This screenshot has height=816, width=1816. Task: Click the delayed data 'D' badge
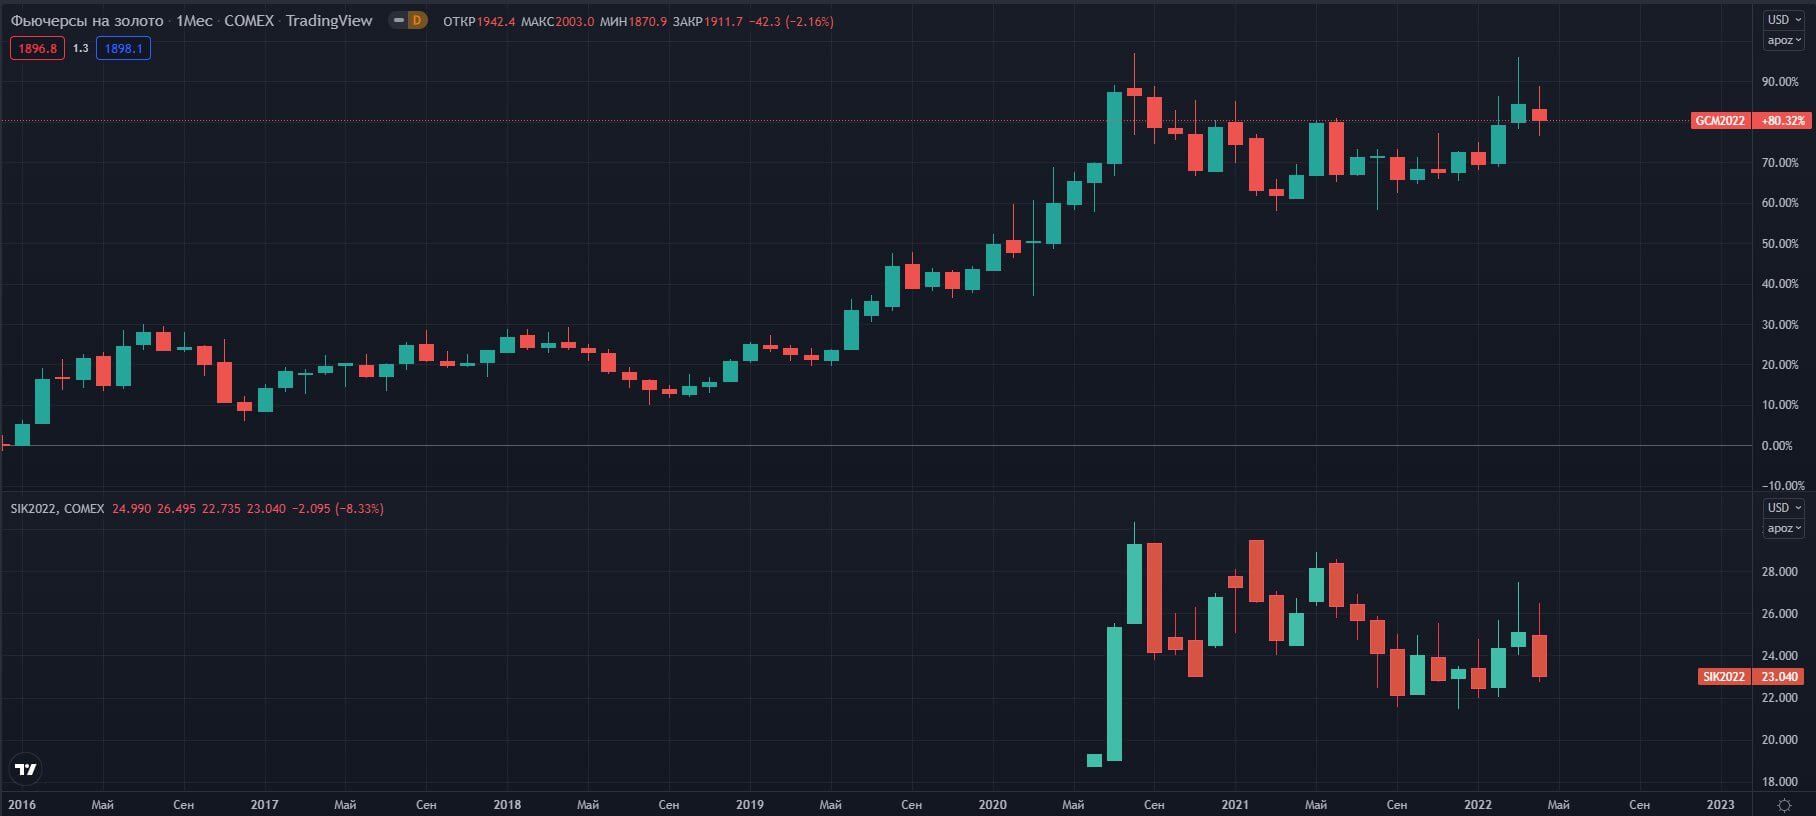[417, 20]
